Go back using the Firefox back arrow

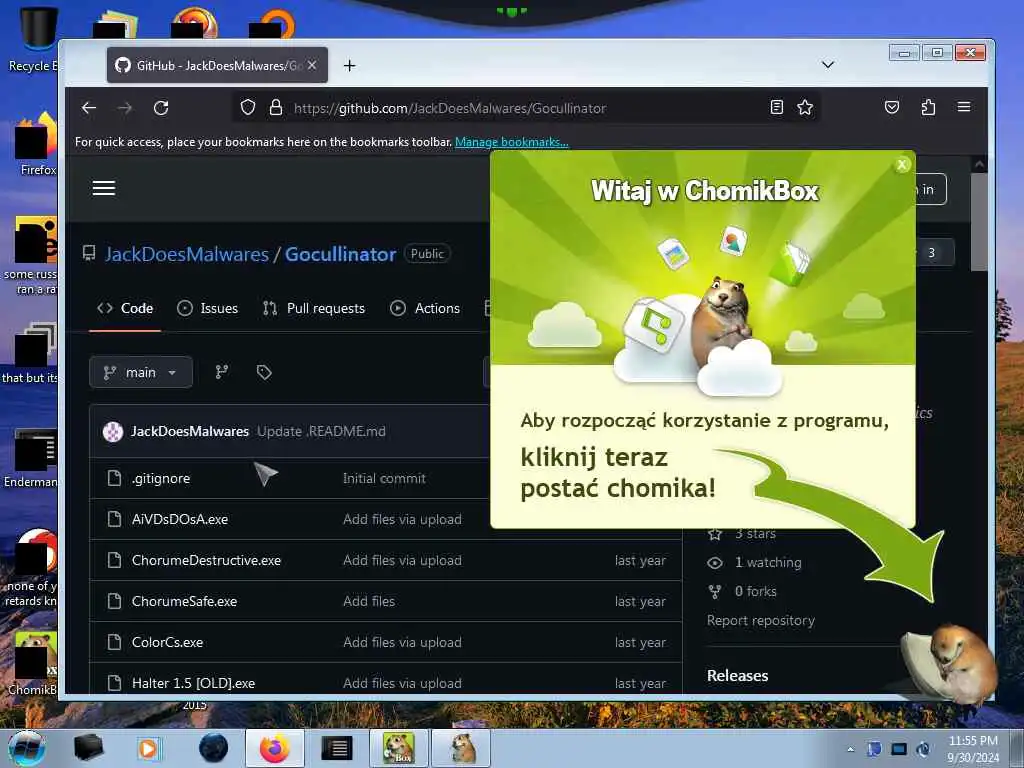click(89, 108)
